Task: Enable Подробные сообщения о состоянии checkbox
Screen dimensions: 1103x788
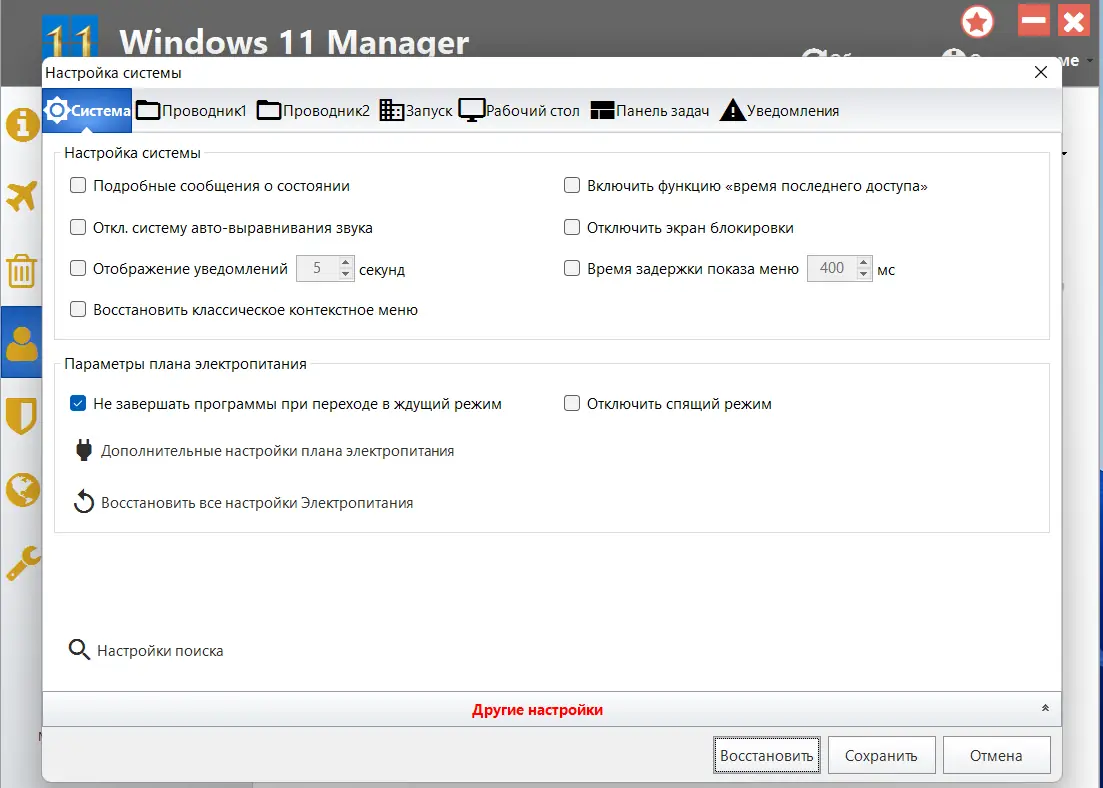Action: [x=78, y=185]
